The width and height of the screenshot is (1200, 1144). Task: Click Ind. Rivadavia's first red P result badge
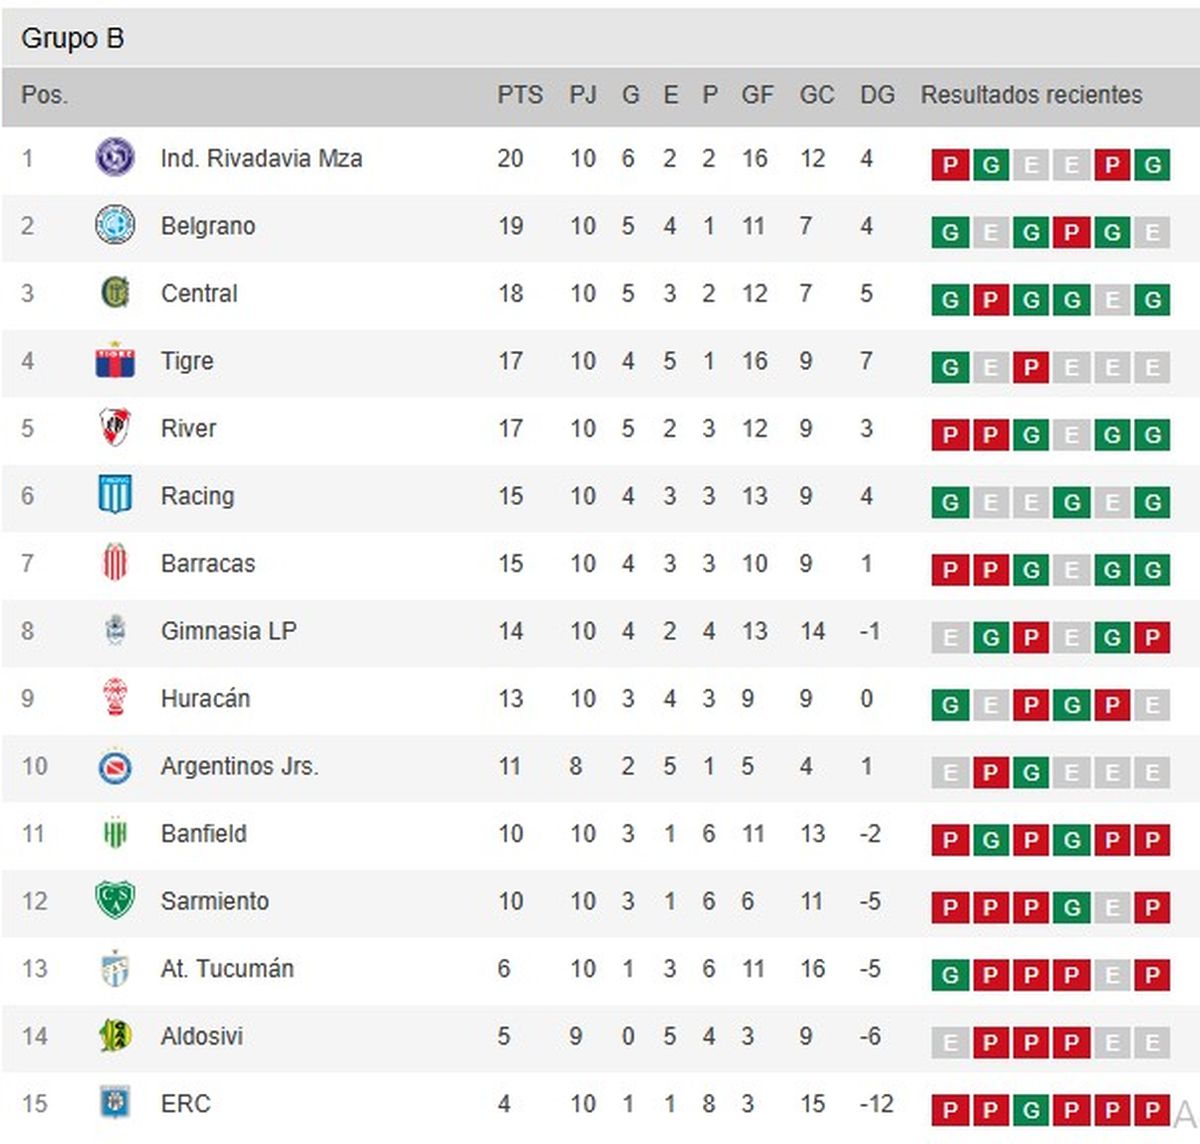[x=950, y=165]
